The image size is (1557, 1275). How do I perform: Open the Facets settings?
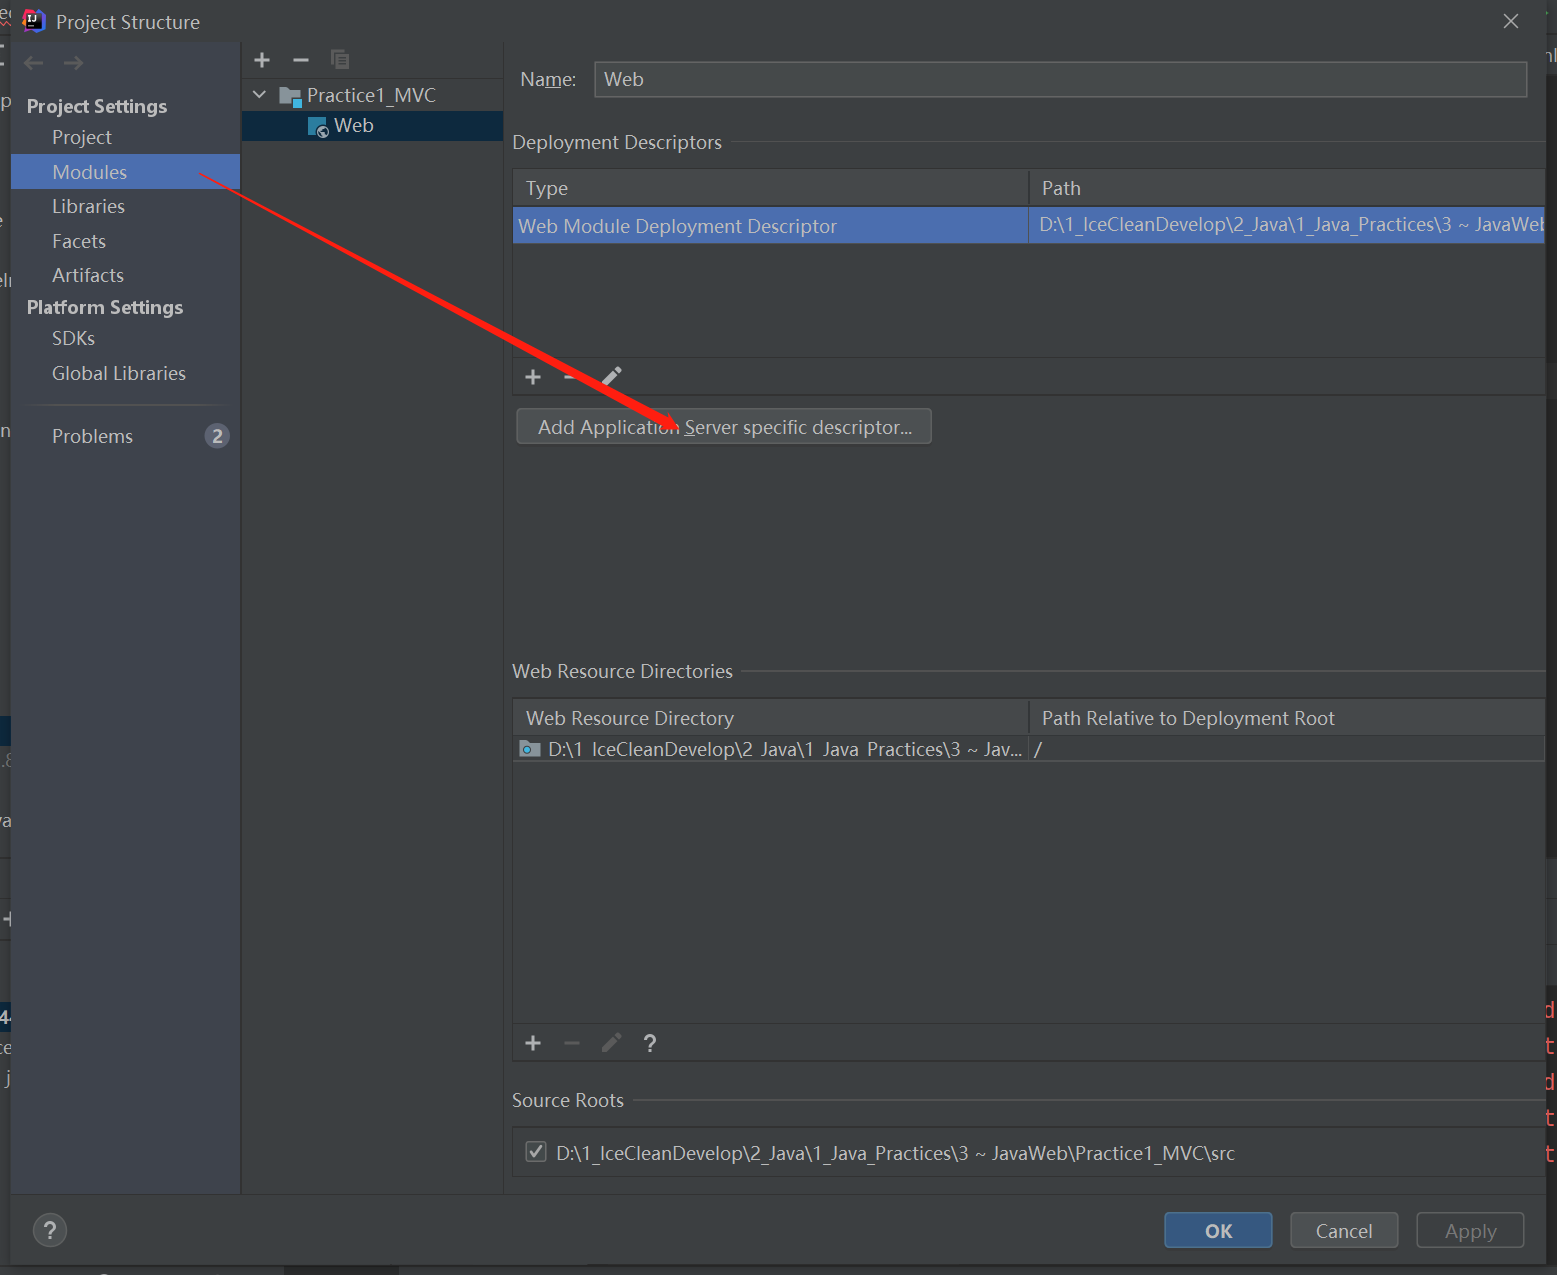coord(79,241)
